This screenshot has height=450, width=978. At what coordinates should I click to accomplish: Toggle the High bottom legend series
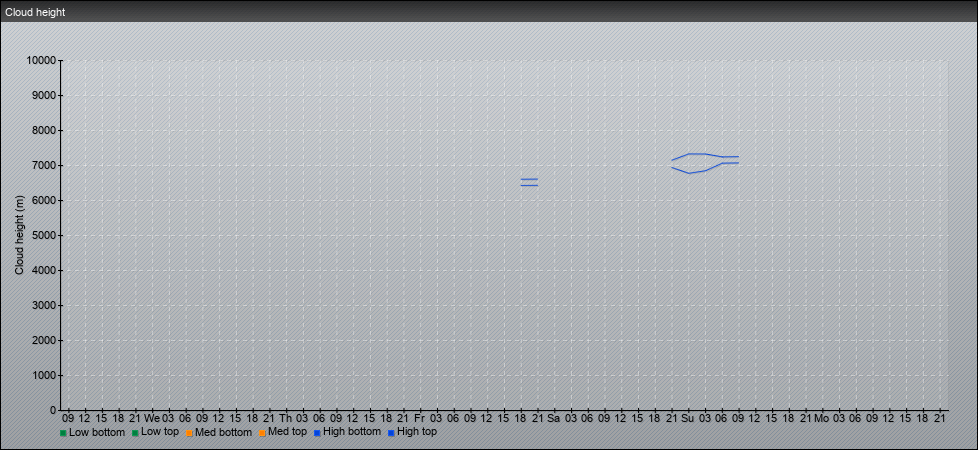click(347, 432)
